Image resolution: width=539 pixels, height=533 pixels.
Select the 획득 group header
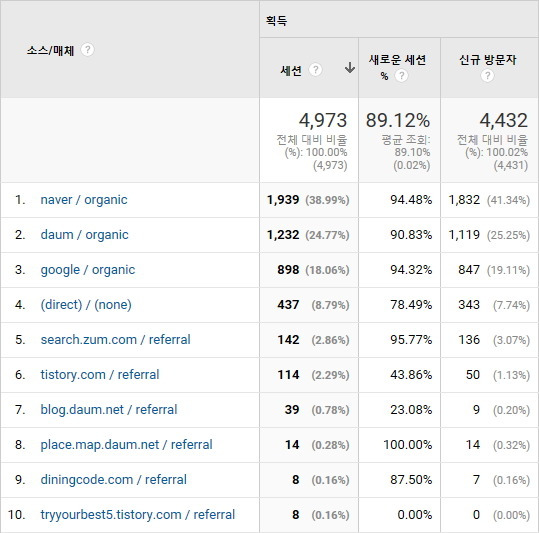click(276, 21)
